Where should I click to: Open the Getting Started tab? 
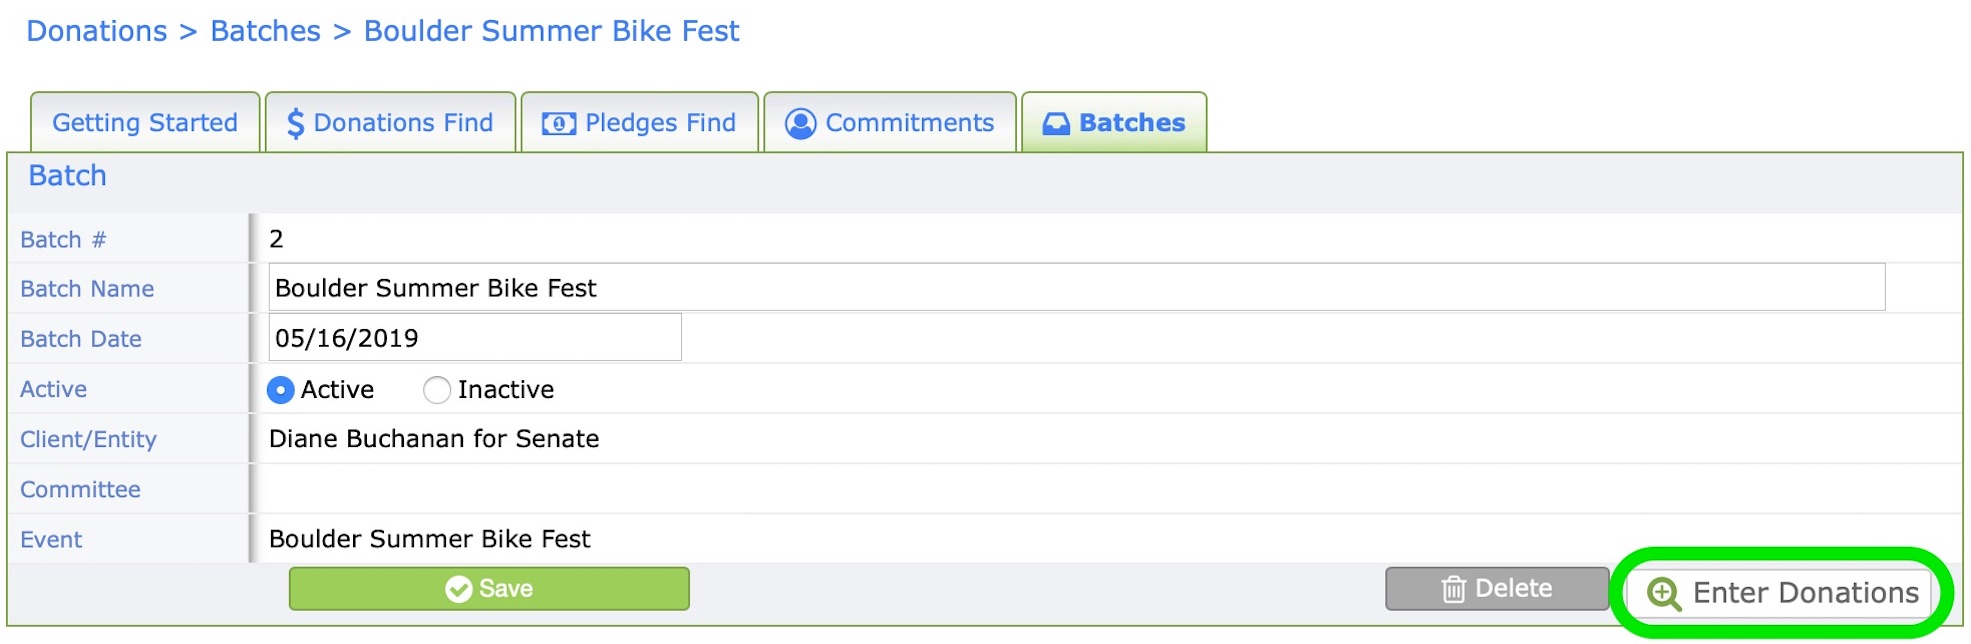(145, 122)
